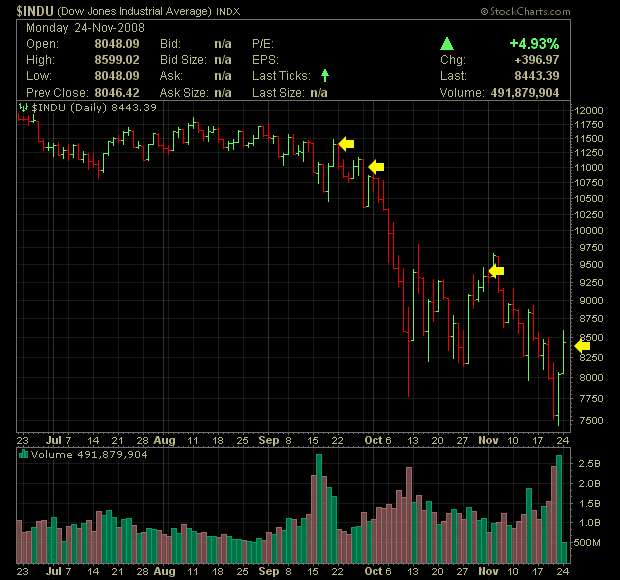Click the Aug label under the price chart
The image size is (620, 580).
tap(164, 440)
